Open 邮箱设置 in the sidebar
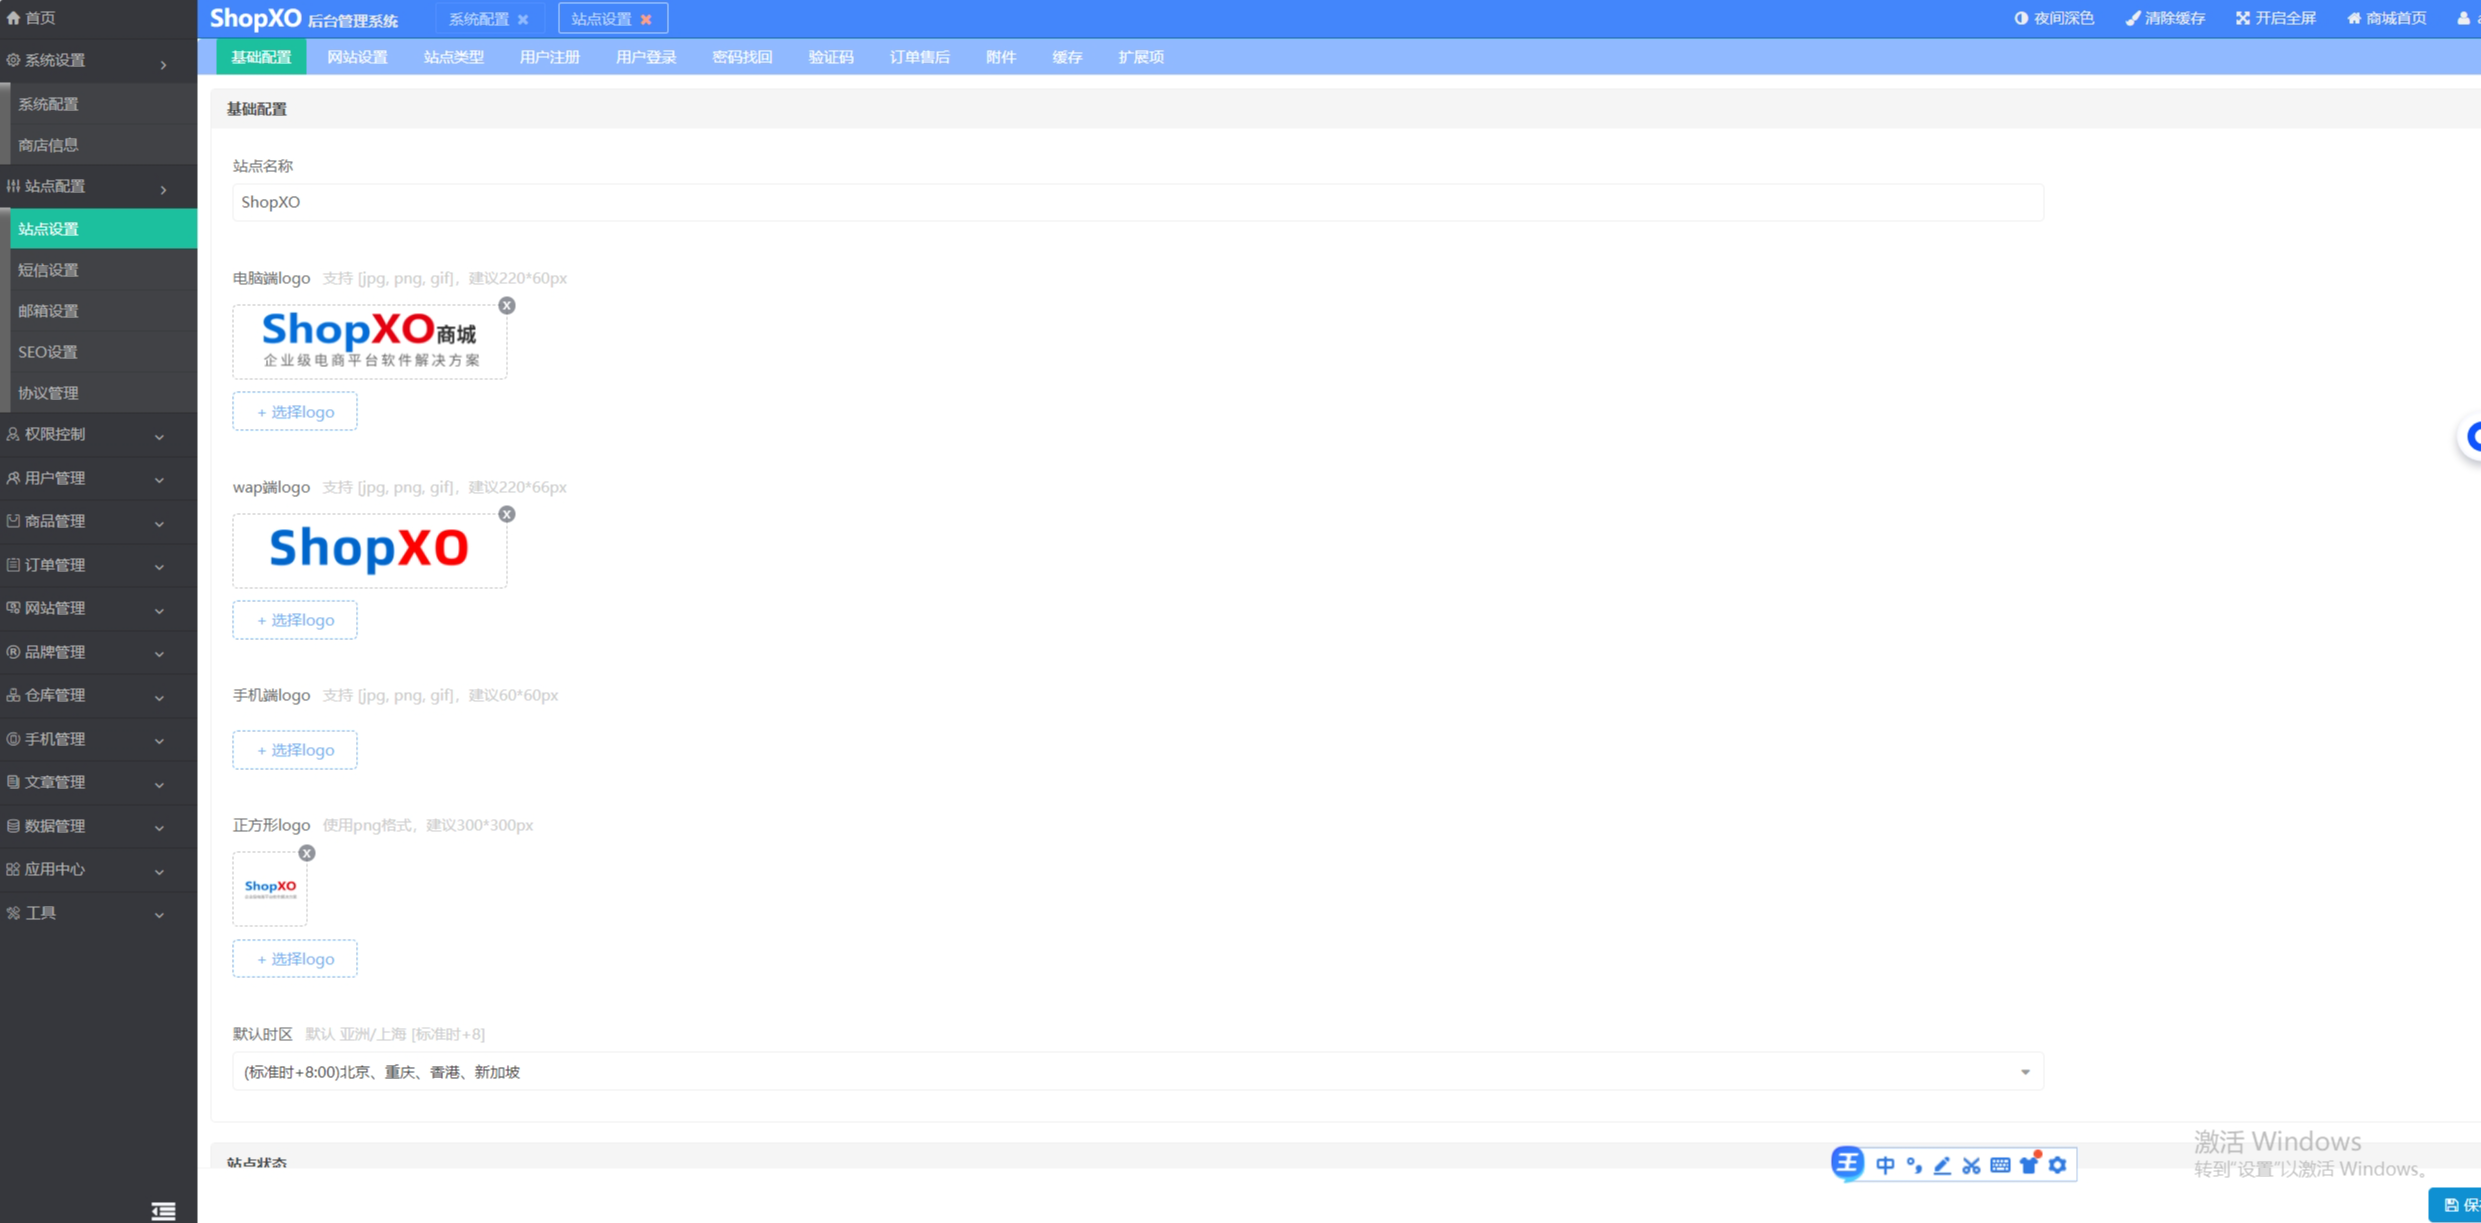 [x=104, y=311]
